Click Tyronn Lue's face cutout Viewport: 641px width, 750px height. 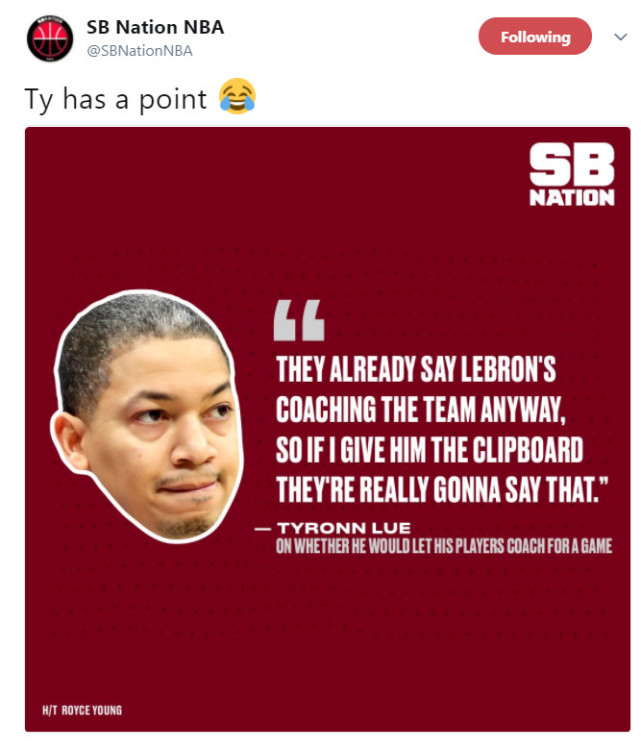pos(147,416)
